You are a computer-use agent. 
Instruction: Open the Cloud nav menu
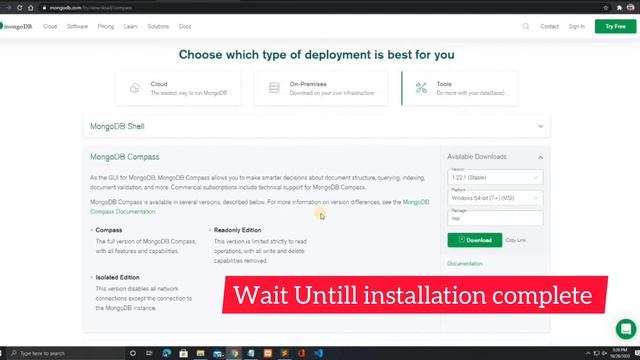[x=50, y=27]
